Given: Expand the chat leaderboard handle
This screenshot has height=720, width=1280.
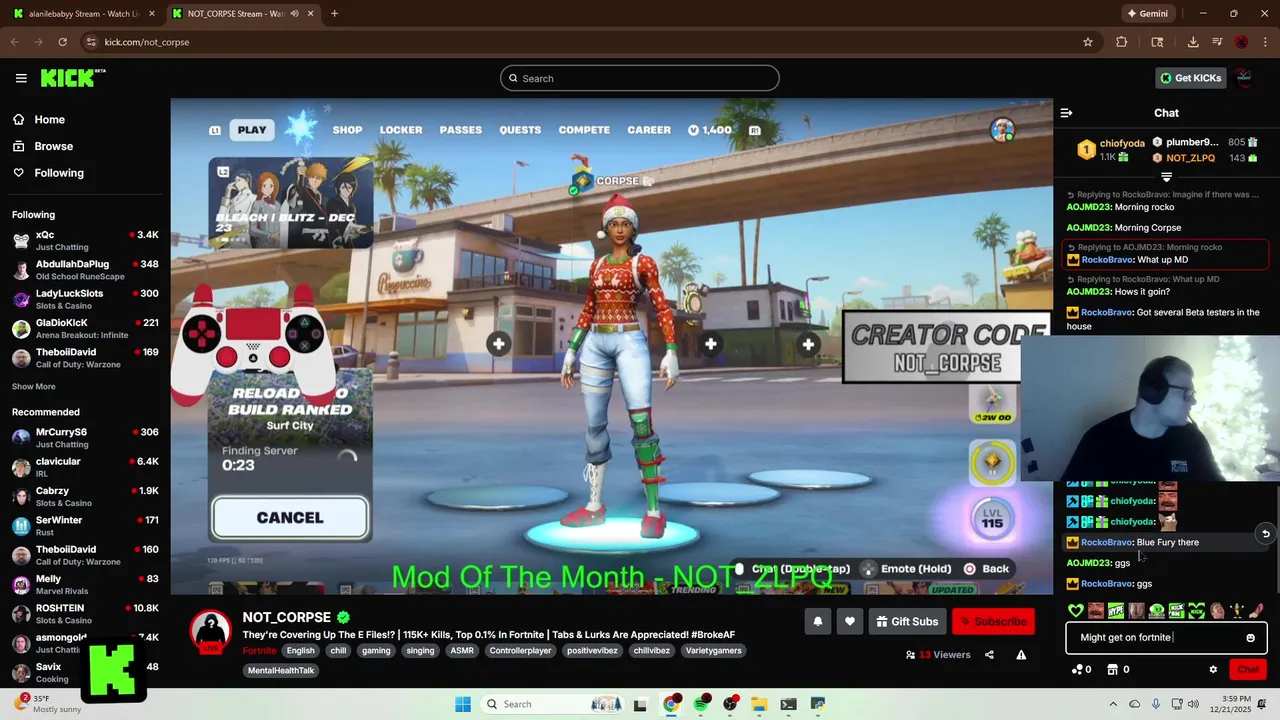Looking at the screenshot, I should click(1166, 177).
